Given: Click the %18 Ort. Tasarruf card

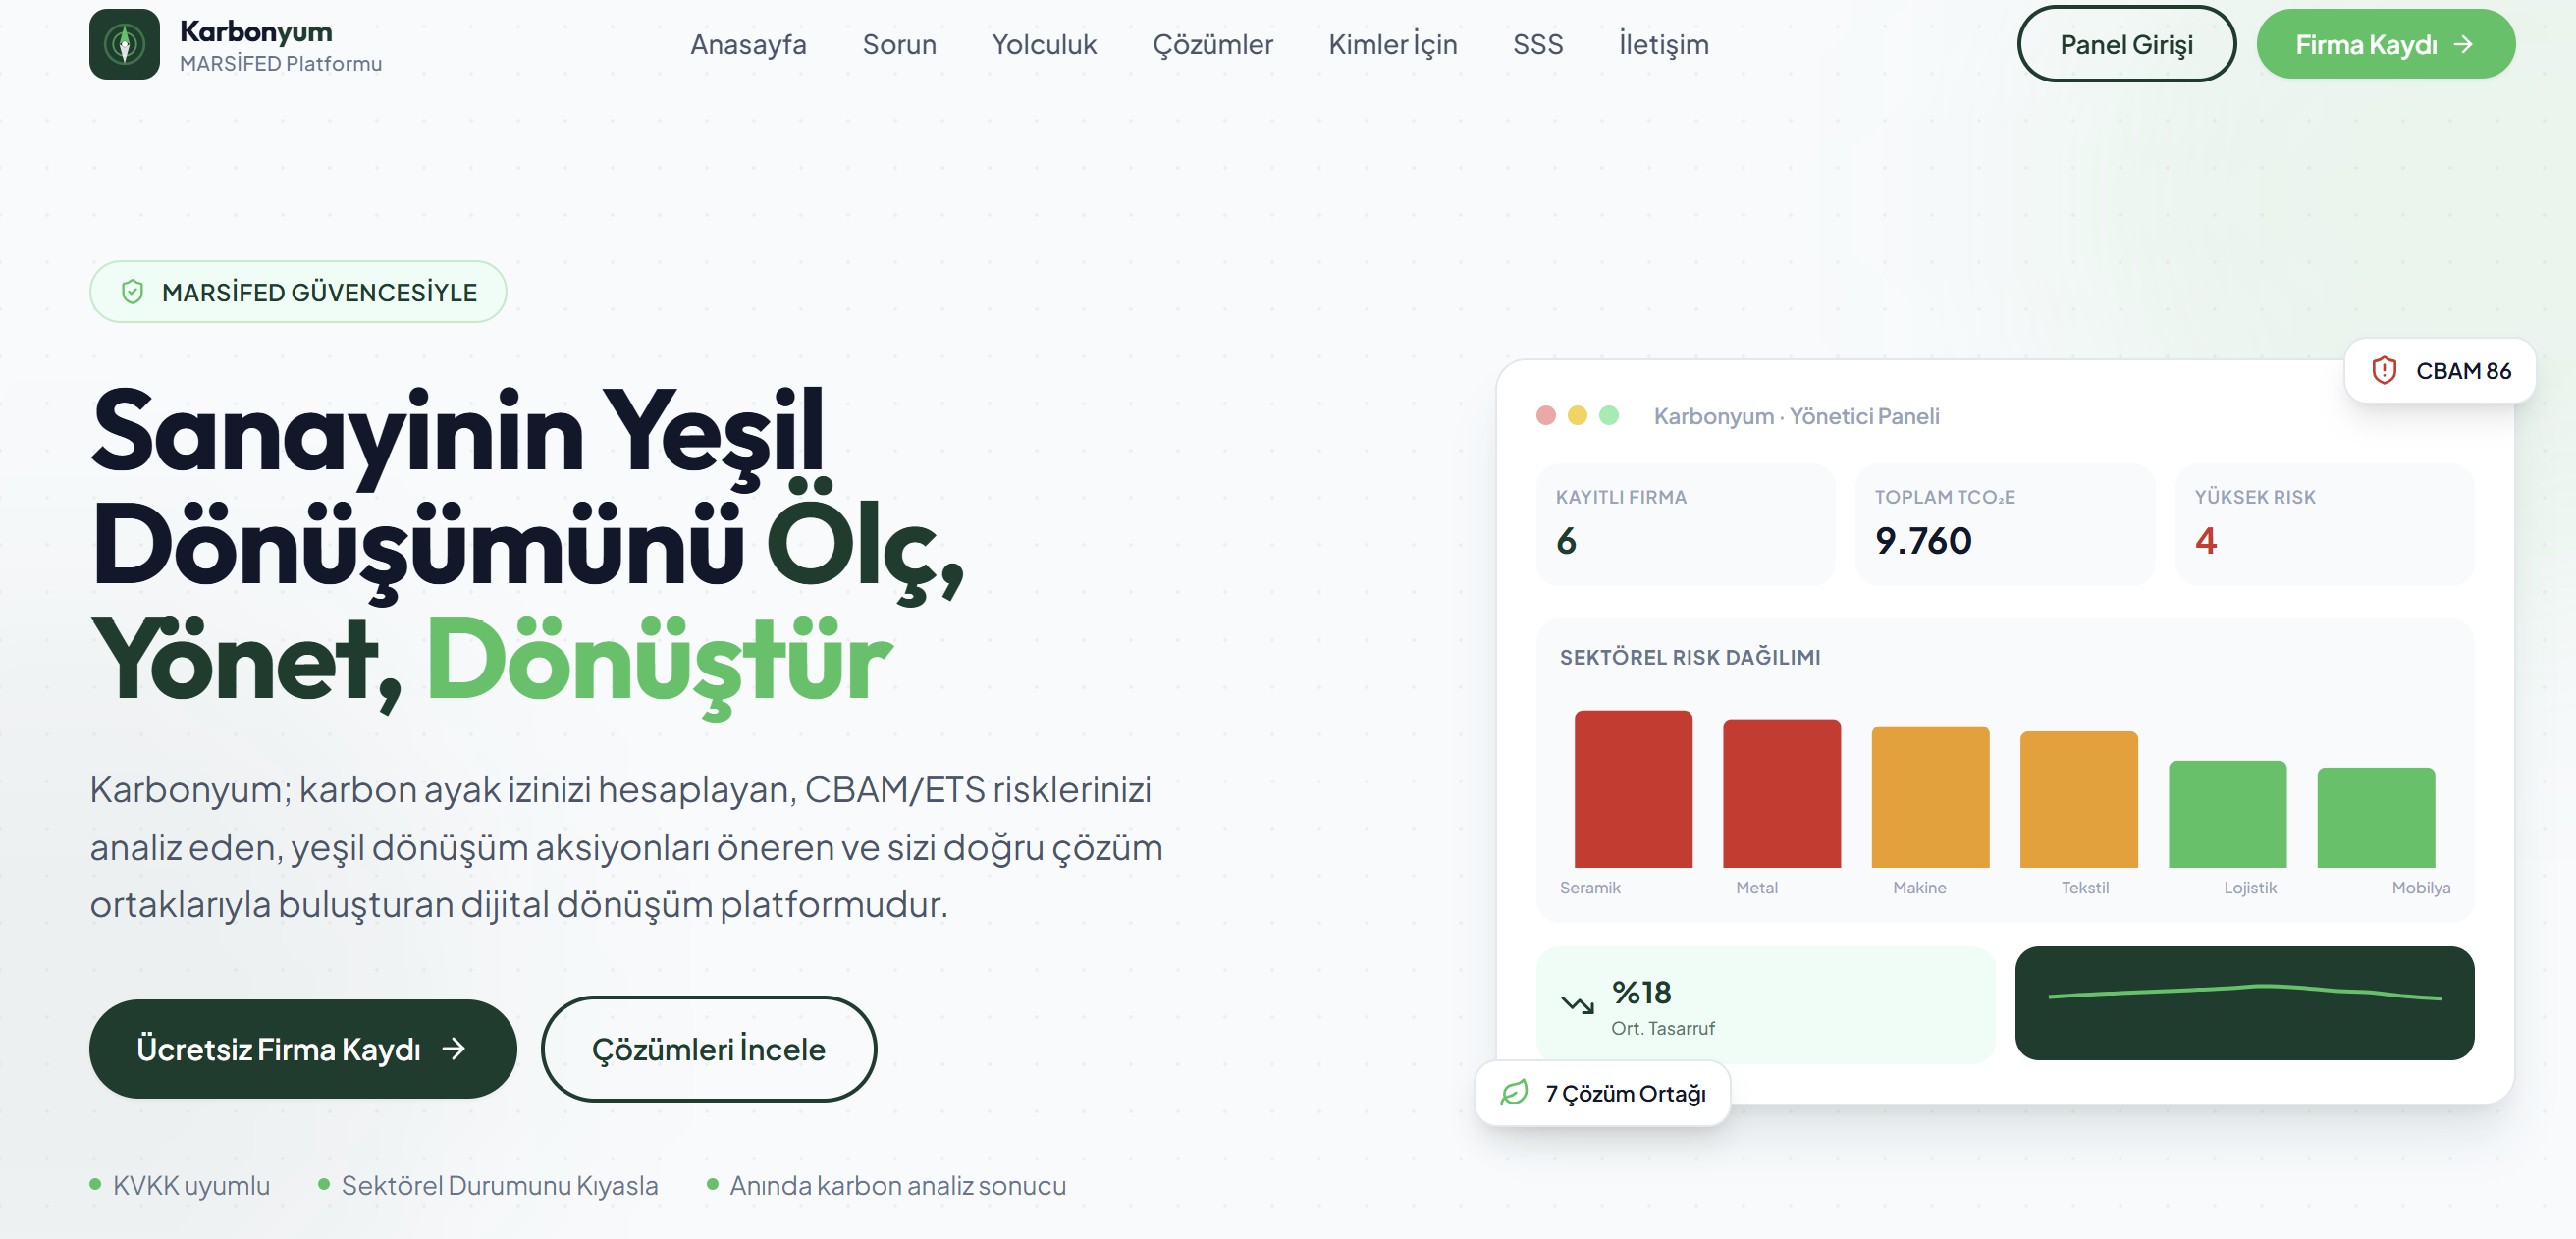Looking at the screenshot, I should click(1765, 1005).
